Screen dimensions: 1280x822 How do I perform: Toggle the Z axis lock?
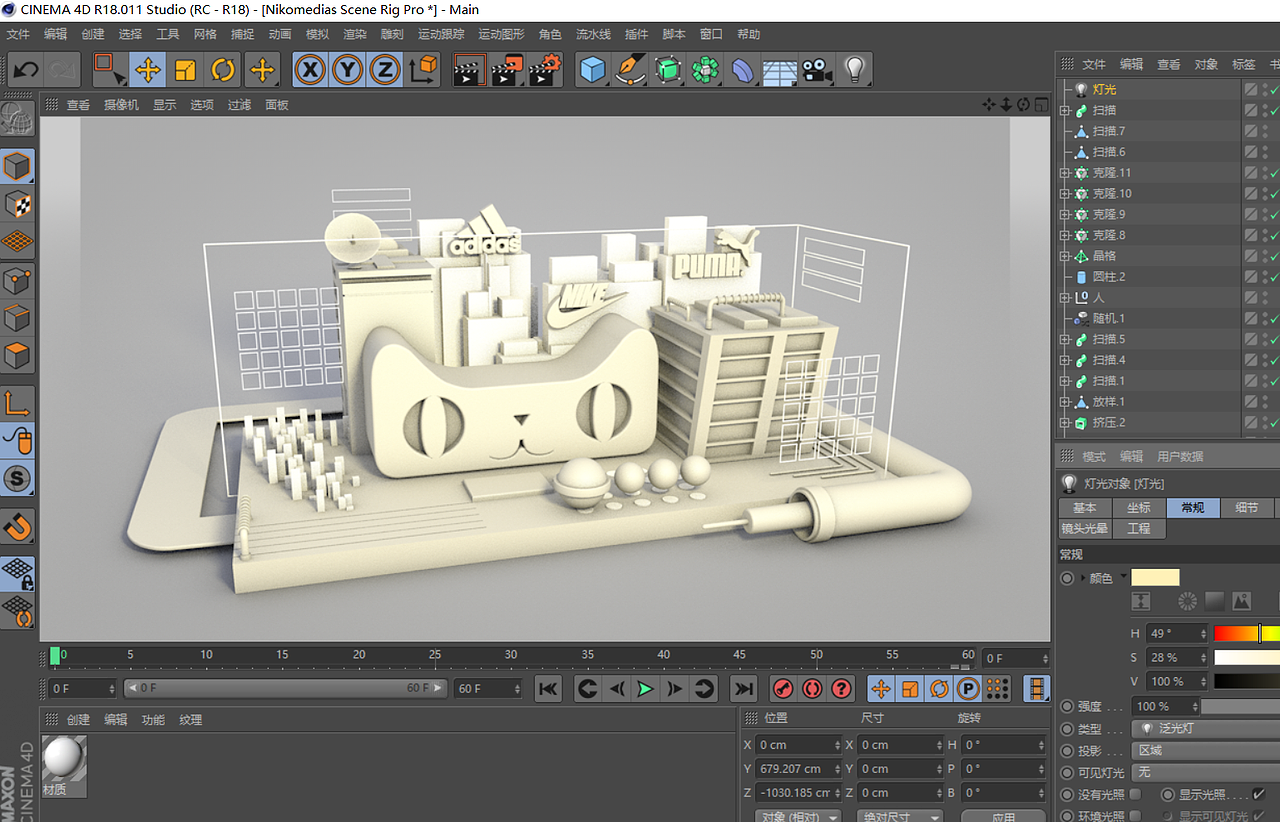384,70
